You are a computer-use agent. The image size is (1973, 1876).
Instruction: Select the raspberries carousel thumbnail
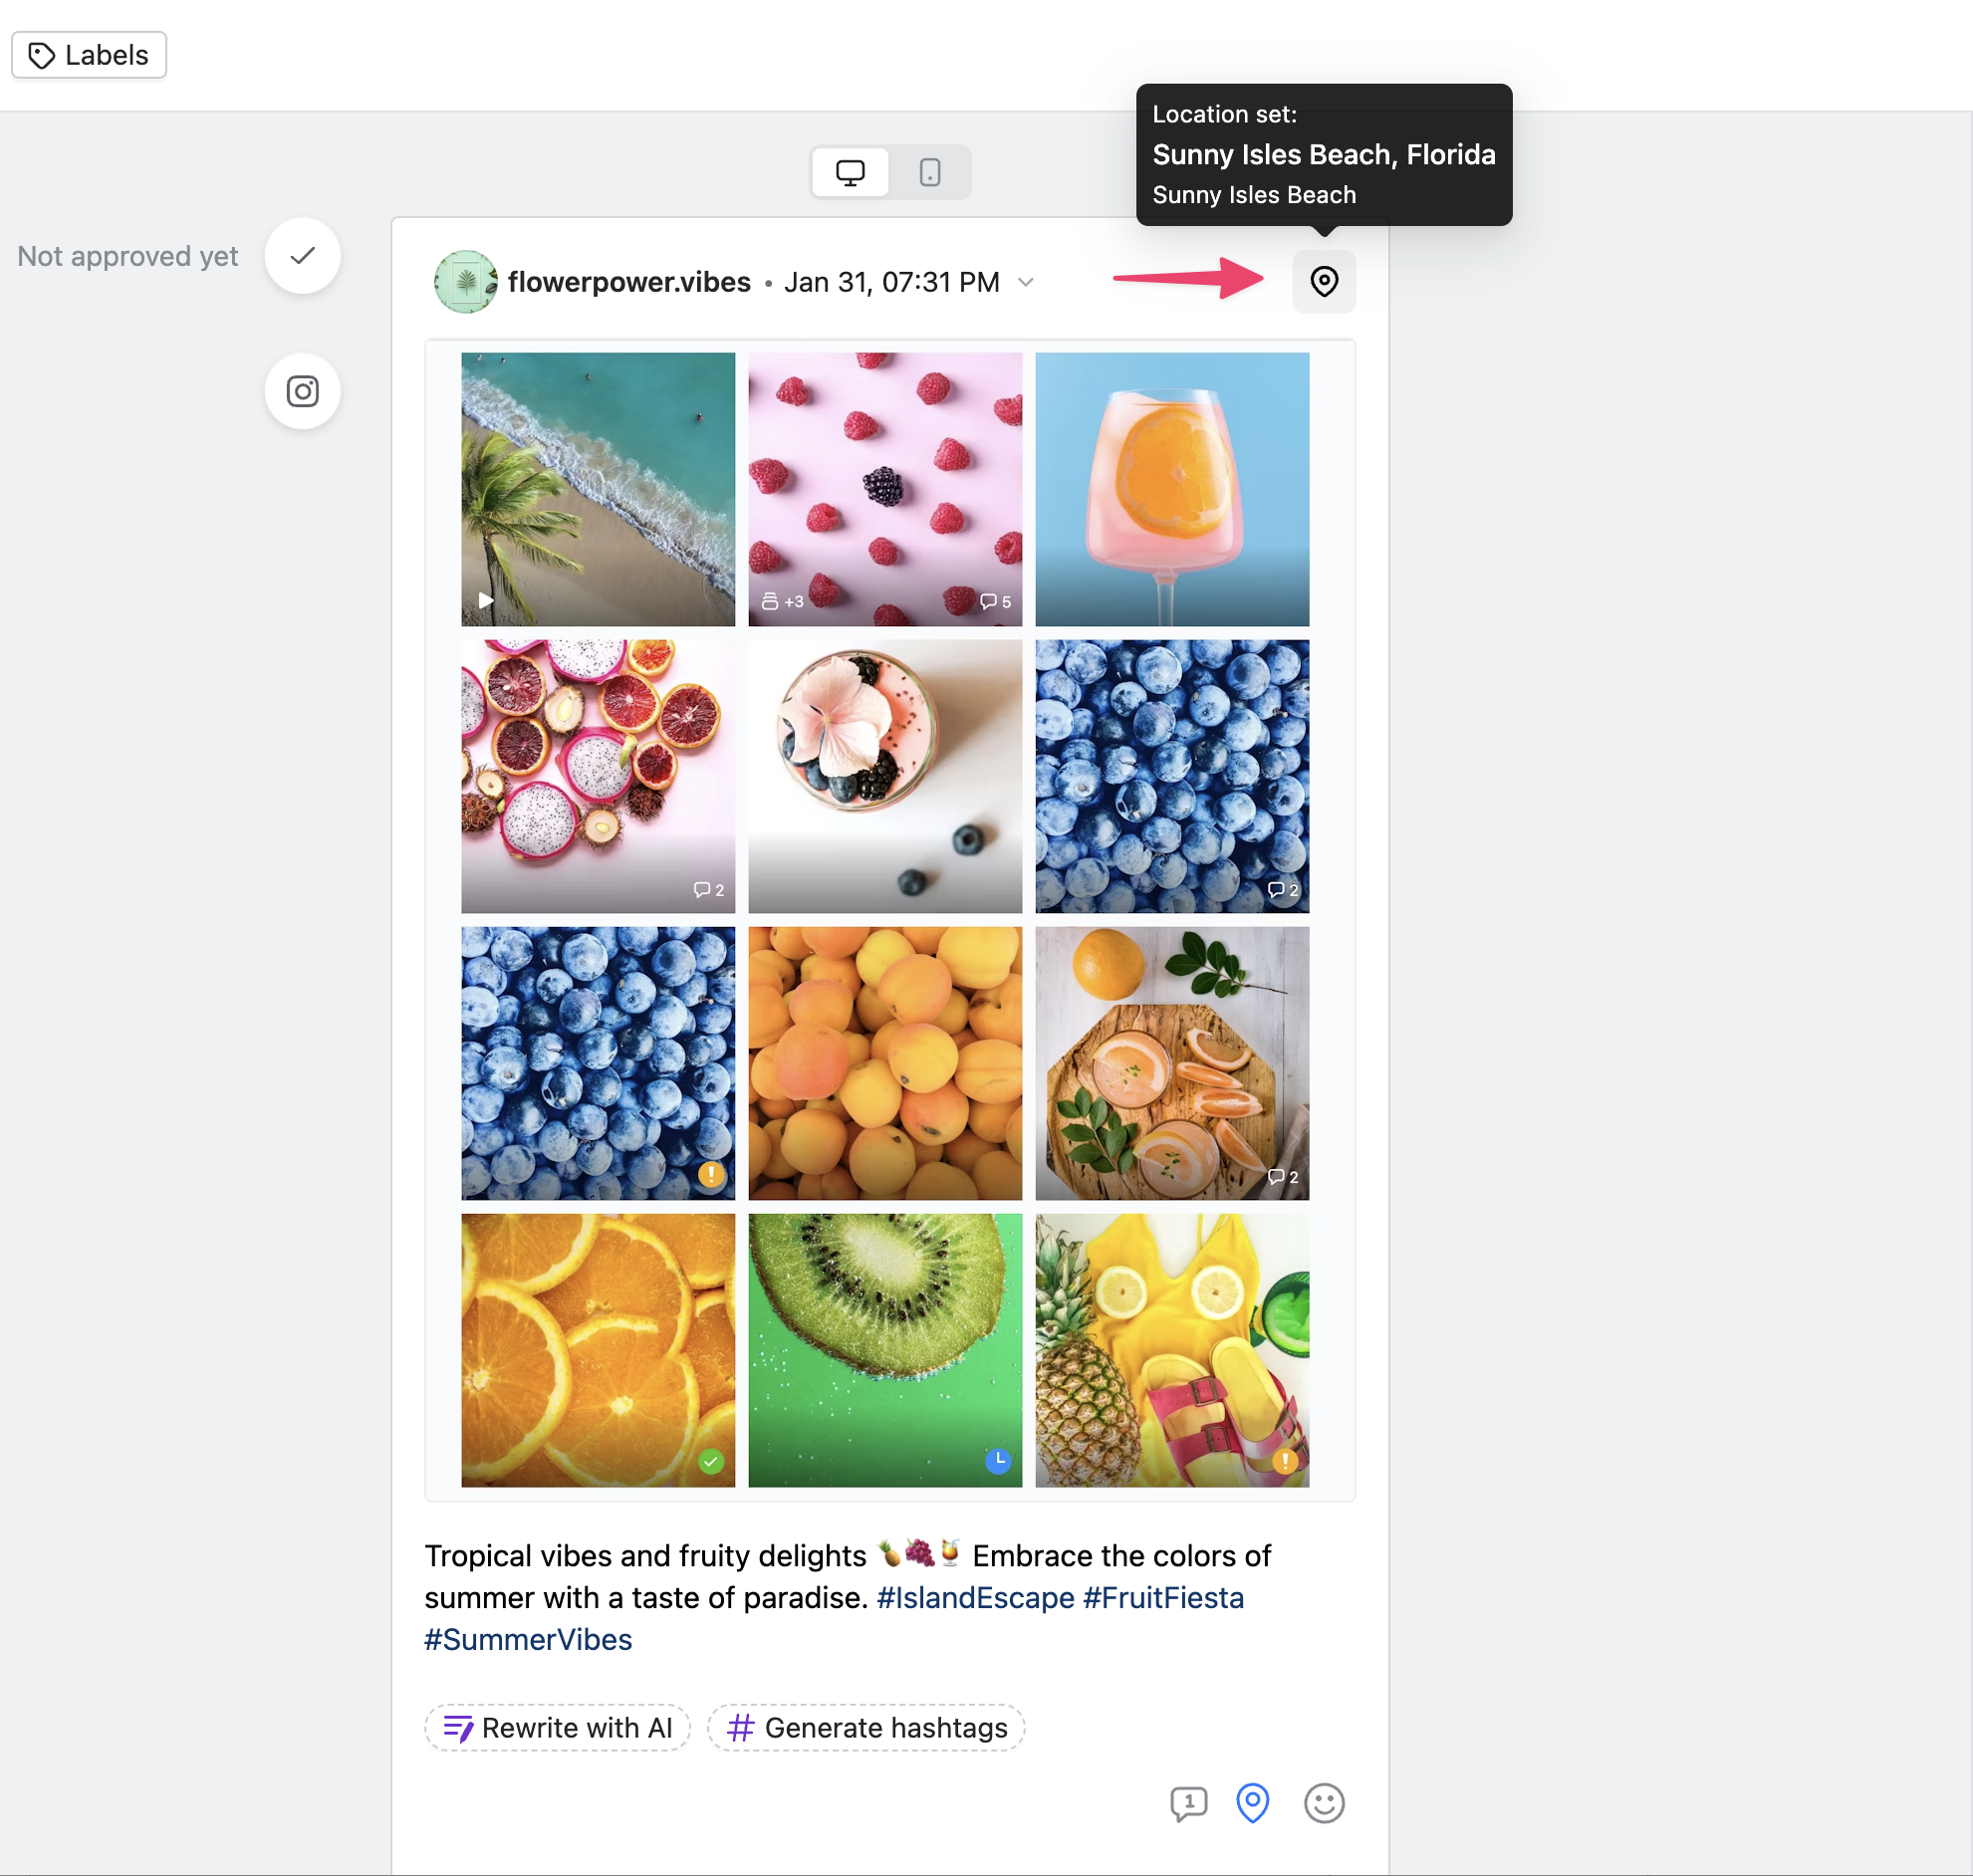point(884,489)
